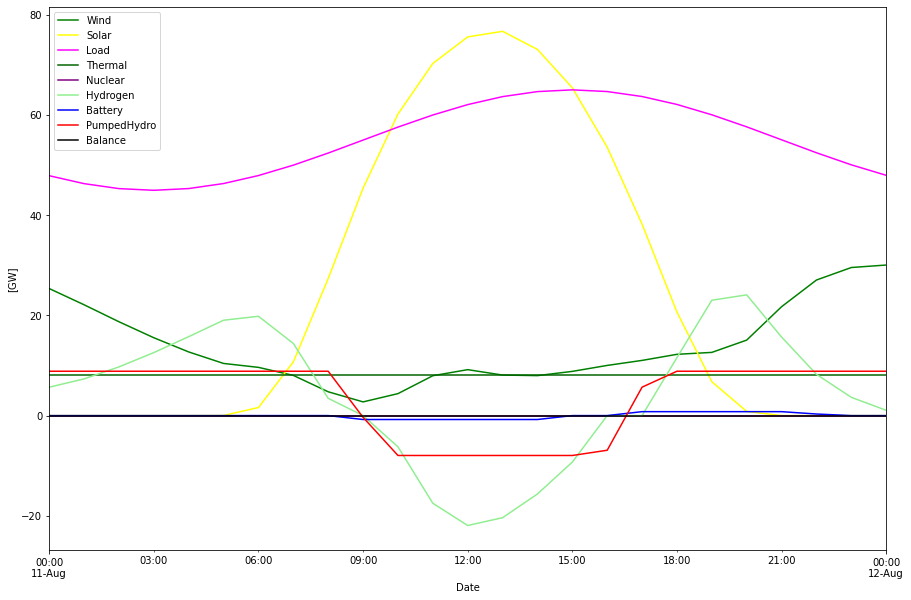Click the peak of the magenta Load curve

point(572,89)
